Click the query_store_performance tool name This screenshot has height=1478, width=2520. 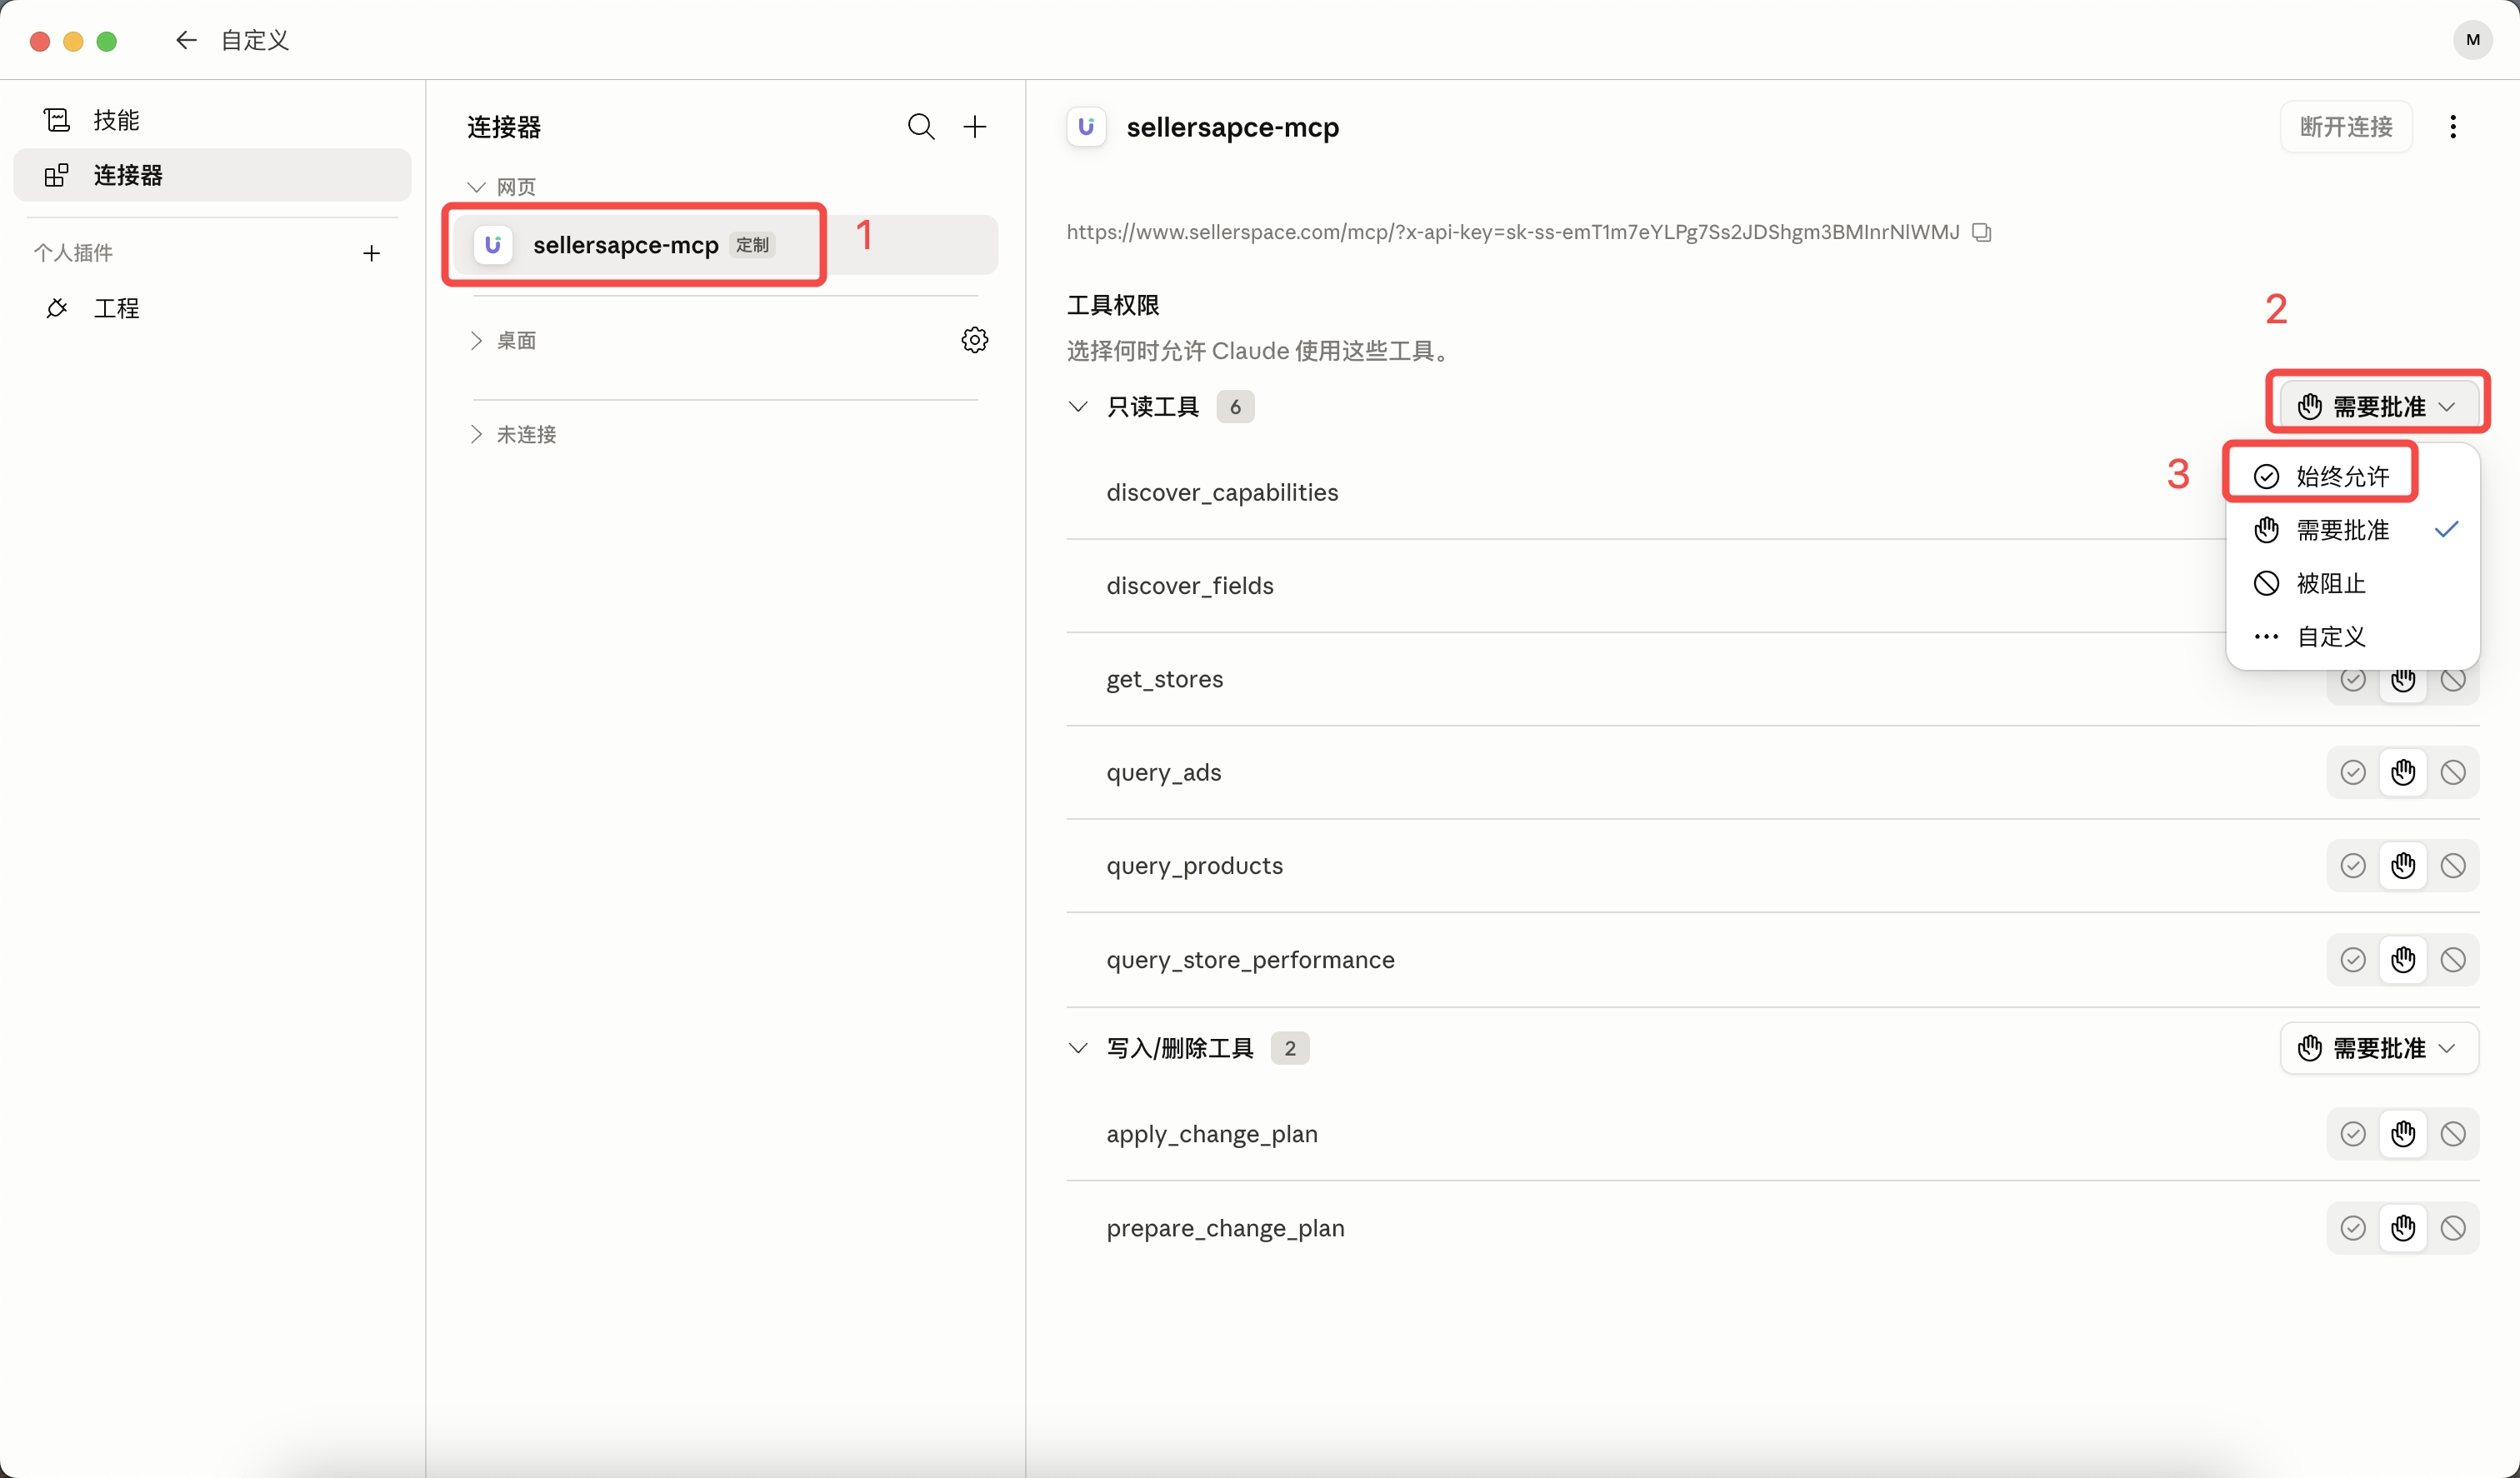click(x=1250, y=960)
